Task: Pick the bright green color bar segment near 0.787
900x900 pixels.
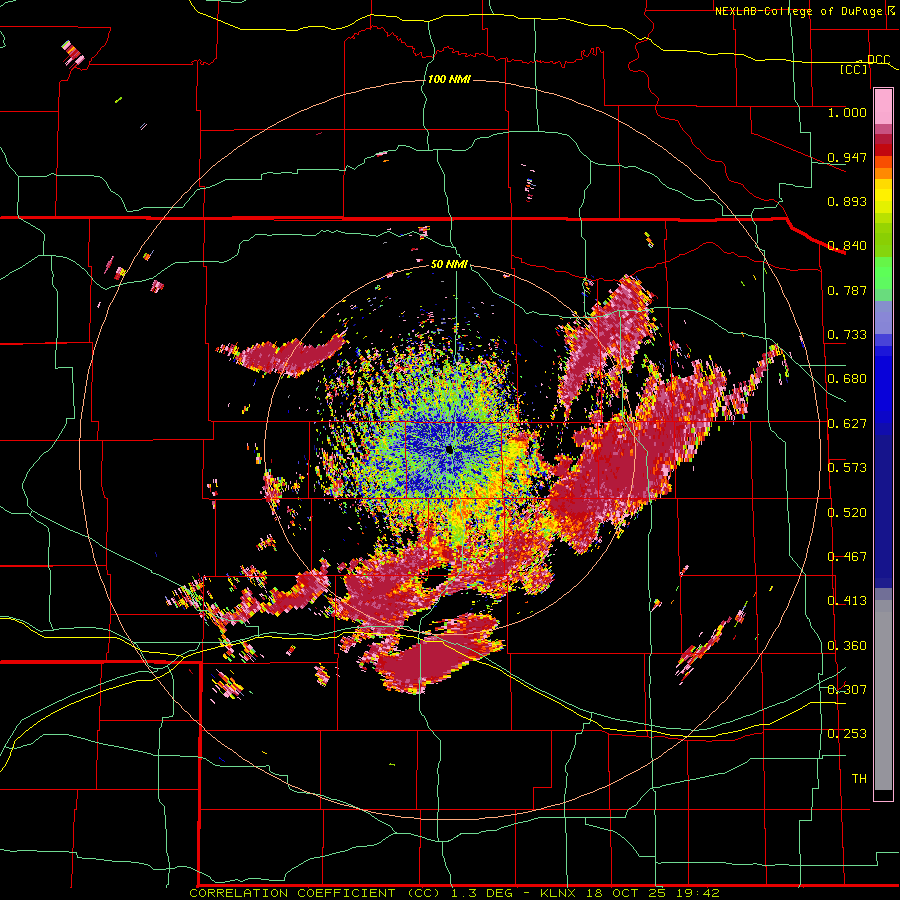Action: [883, 278]
